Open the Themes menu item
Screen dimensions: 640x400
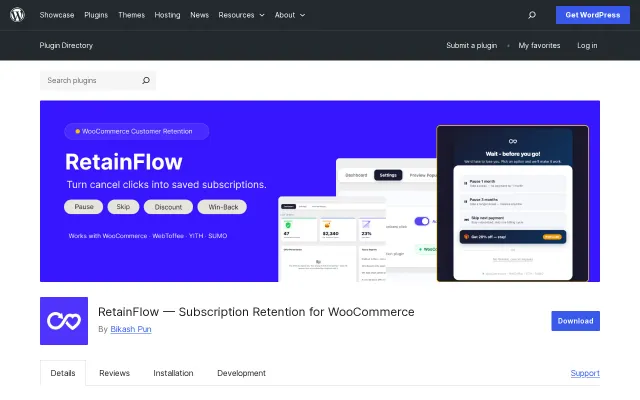point(131,15)
